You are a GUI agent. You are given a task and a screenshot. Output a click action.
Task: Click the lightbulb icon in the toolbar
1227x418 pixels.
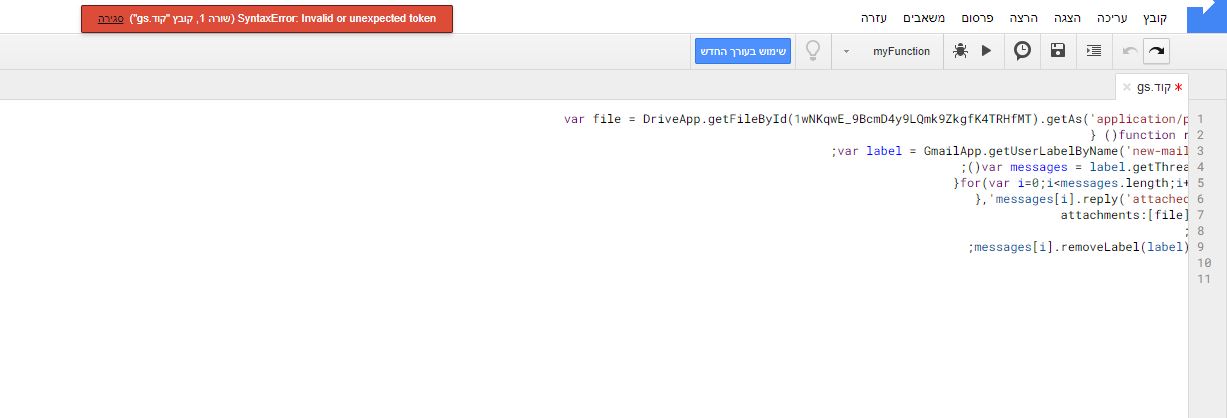(x=813, y=50)
